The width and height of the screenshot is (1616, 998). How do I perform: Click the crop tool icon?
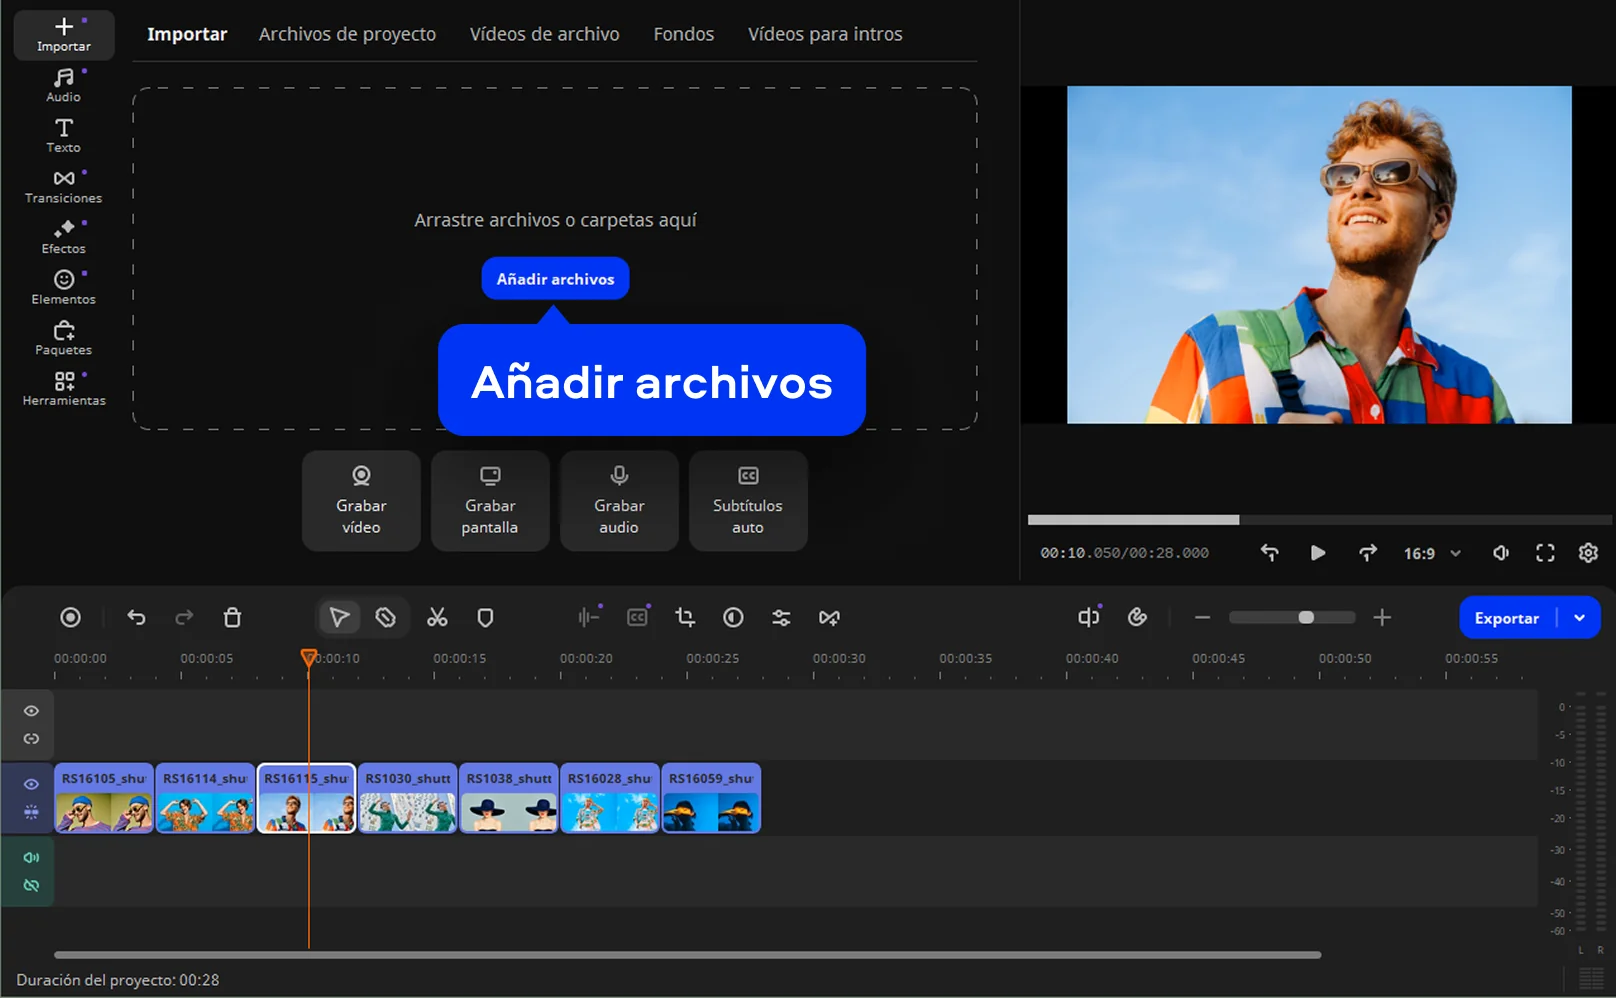click(x=685, y=618)
